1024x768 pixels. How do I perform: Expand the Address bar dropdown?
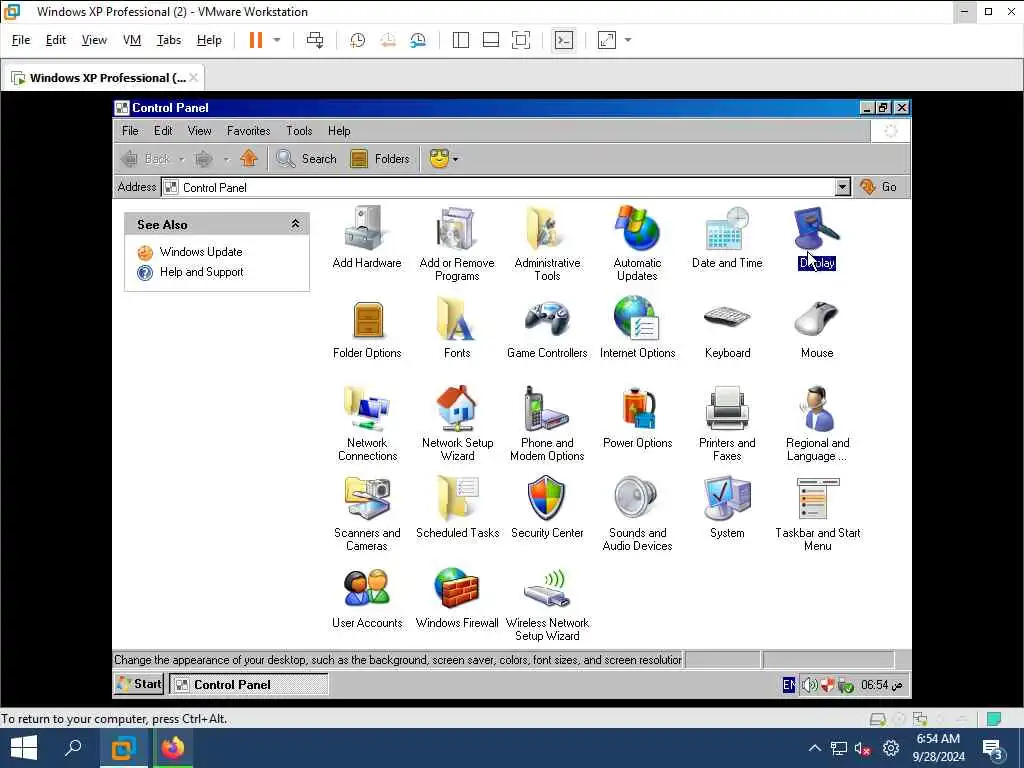[842, 187]
